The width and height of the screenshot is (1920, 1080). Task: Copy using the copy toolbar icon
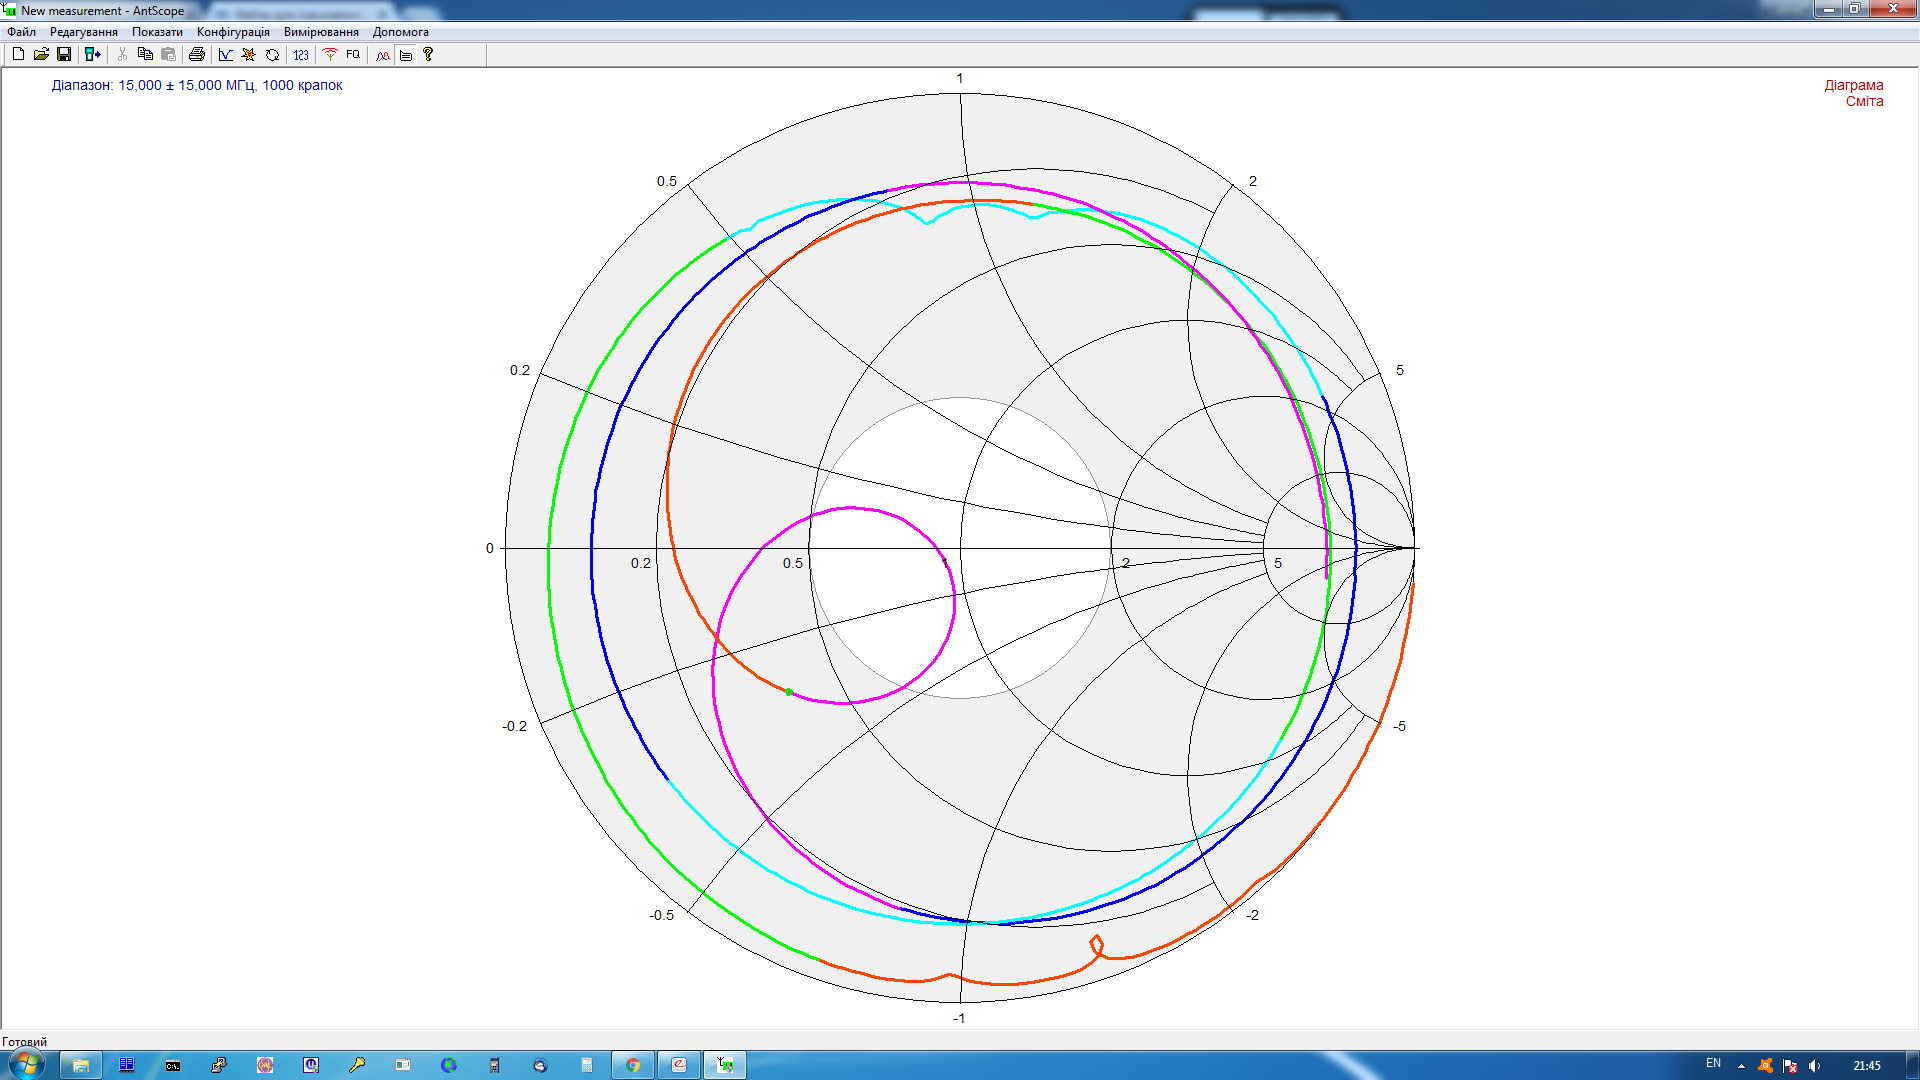click(145, 54)
